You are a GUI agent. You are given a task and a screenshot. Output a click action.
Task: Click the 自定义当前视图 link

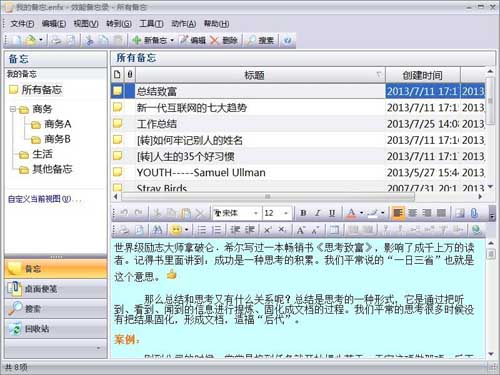(x=39, y=199)
